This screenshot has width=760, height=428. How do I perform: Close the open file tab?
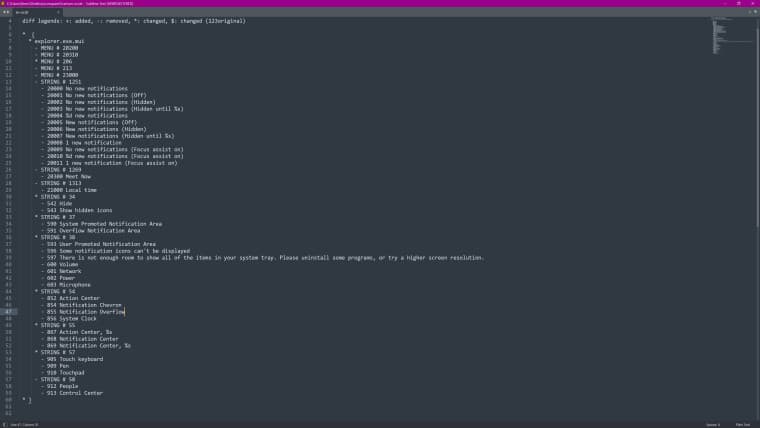58,12
